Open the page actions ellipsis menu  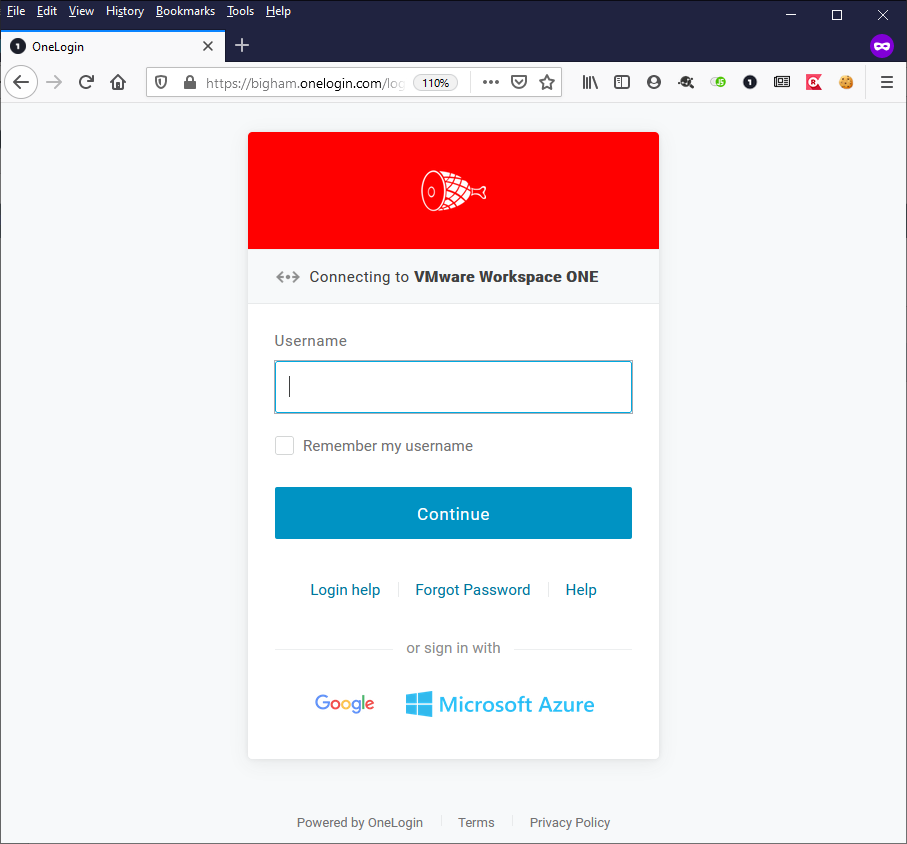tap(490, 81)
